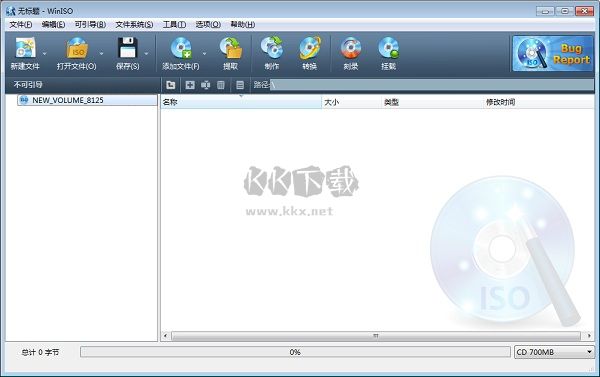Expand the 添加文件(F) dropdown arrow

[x=204, y=54]
